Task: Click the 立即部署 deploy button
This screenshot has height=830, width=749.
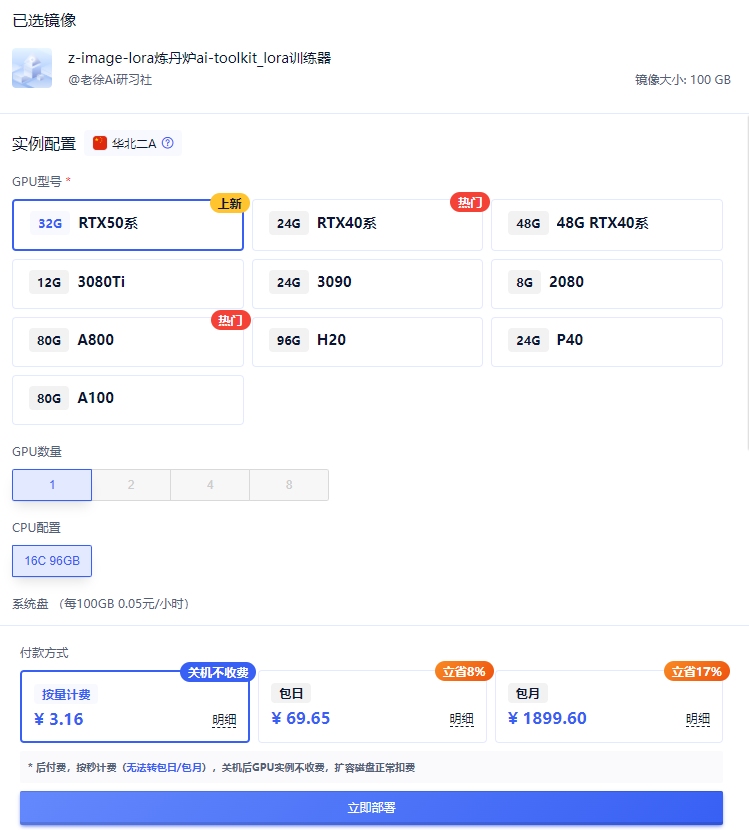Action: point(371,808)
